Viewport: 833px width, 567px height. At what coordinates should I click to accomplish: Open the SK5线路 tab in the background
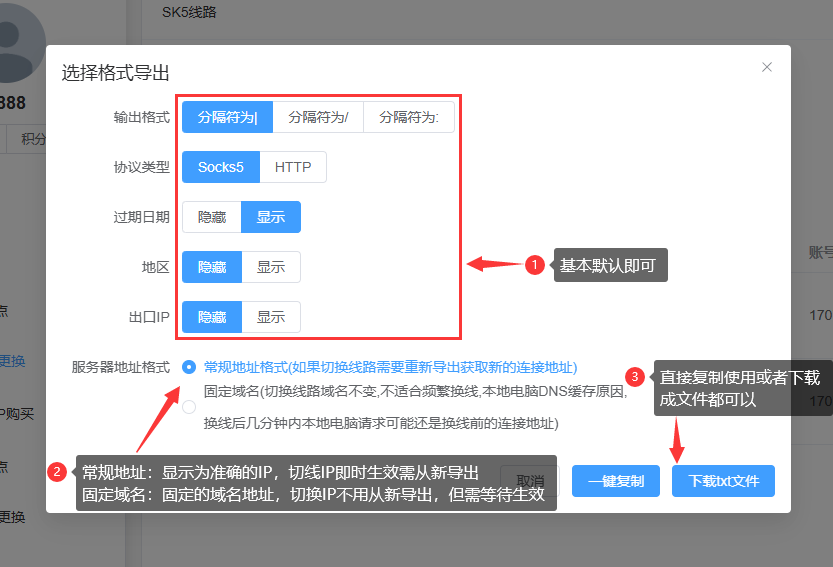tap(189, 13)
